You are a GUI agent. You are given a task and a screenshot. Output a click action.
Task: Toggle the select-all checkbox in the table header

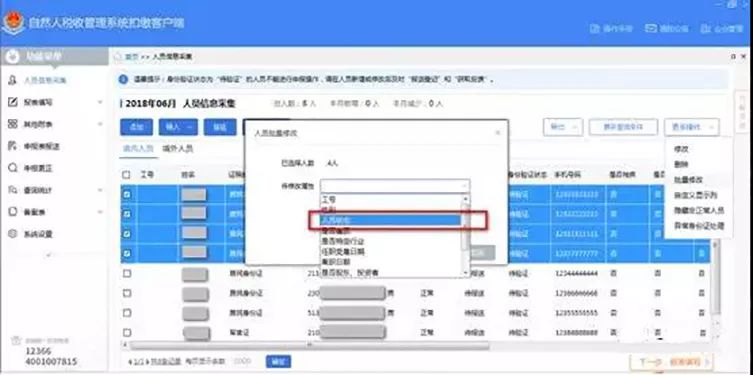126,175
